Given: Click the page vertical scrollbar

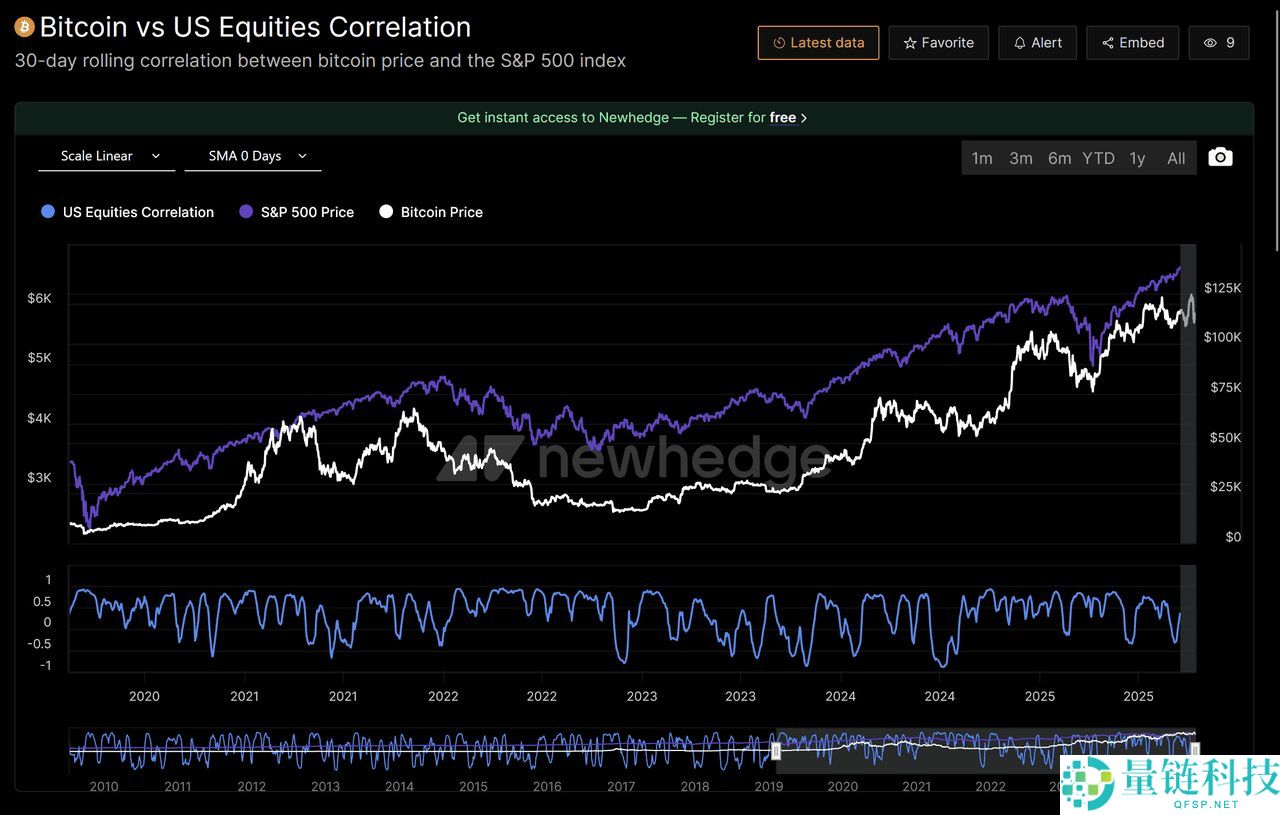Looking at the screenshot, I should point(1275,120).
